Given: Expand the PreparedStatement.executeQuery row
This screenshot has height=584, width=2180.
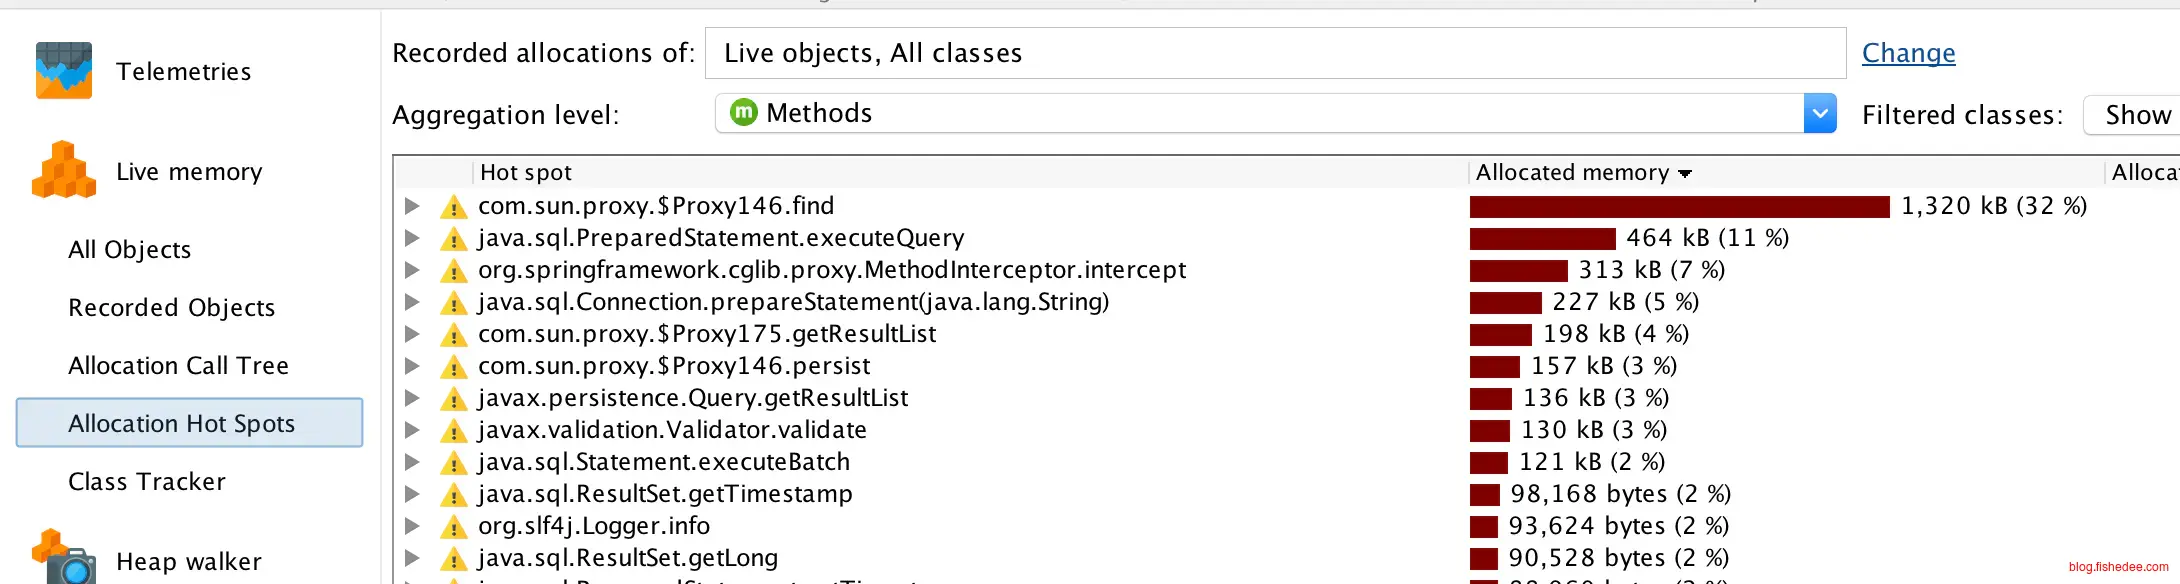Looking at the screenshot, I should [411, 238].
